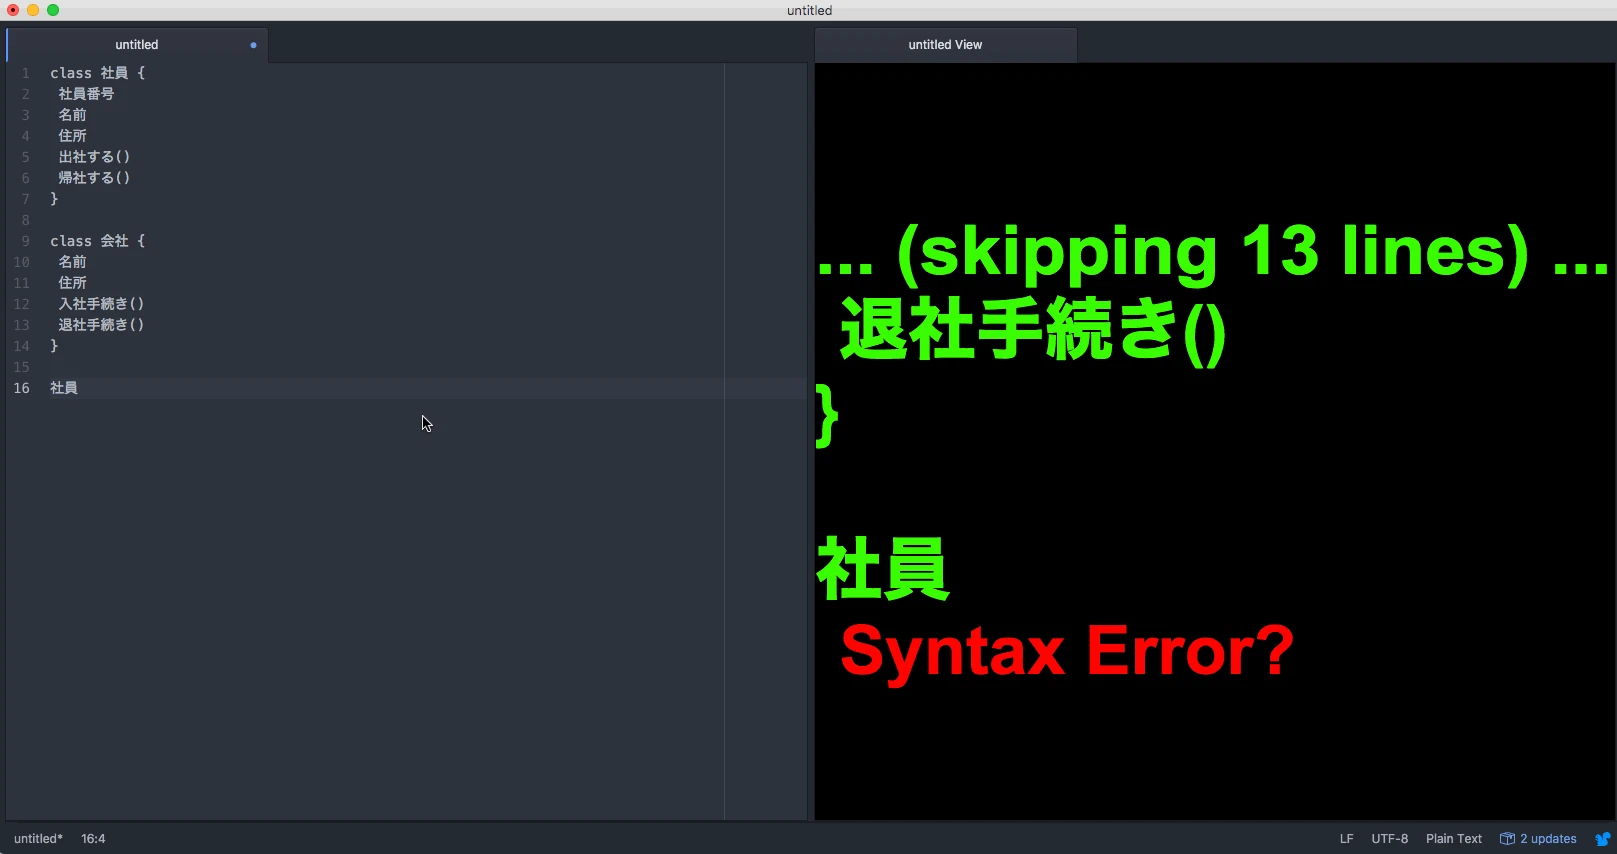This screenshot has height=854, width=1617.
Task: Click line 2 text '社員番号'
Action: tap(86, 94)
